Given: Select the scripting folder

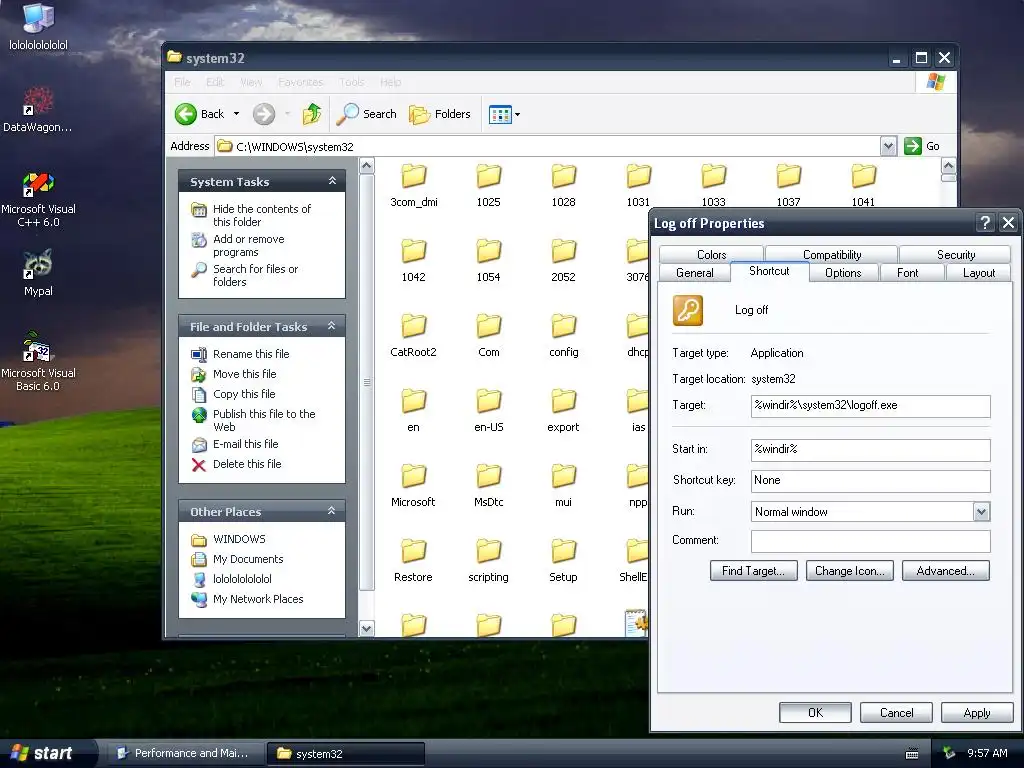Looking at the screenshot, I should (488, 561).
